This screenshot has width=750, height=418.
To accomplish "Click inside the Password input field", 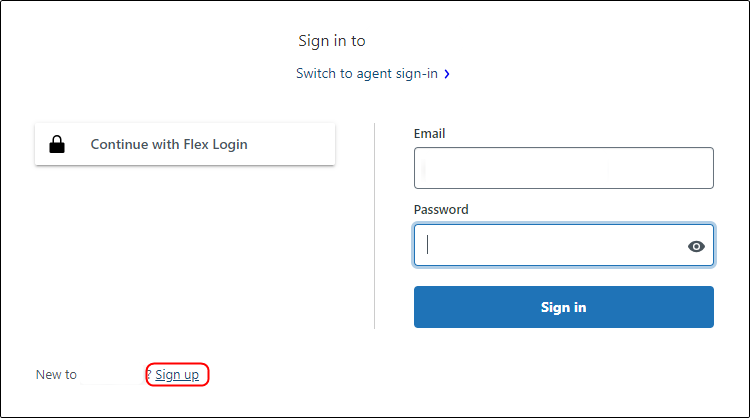I will click(550, 245).
